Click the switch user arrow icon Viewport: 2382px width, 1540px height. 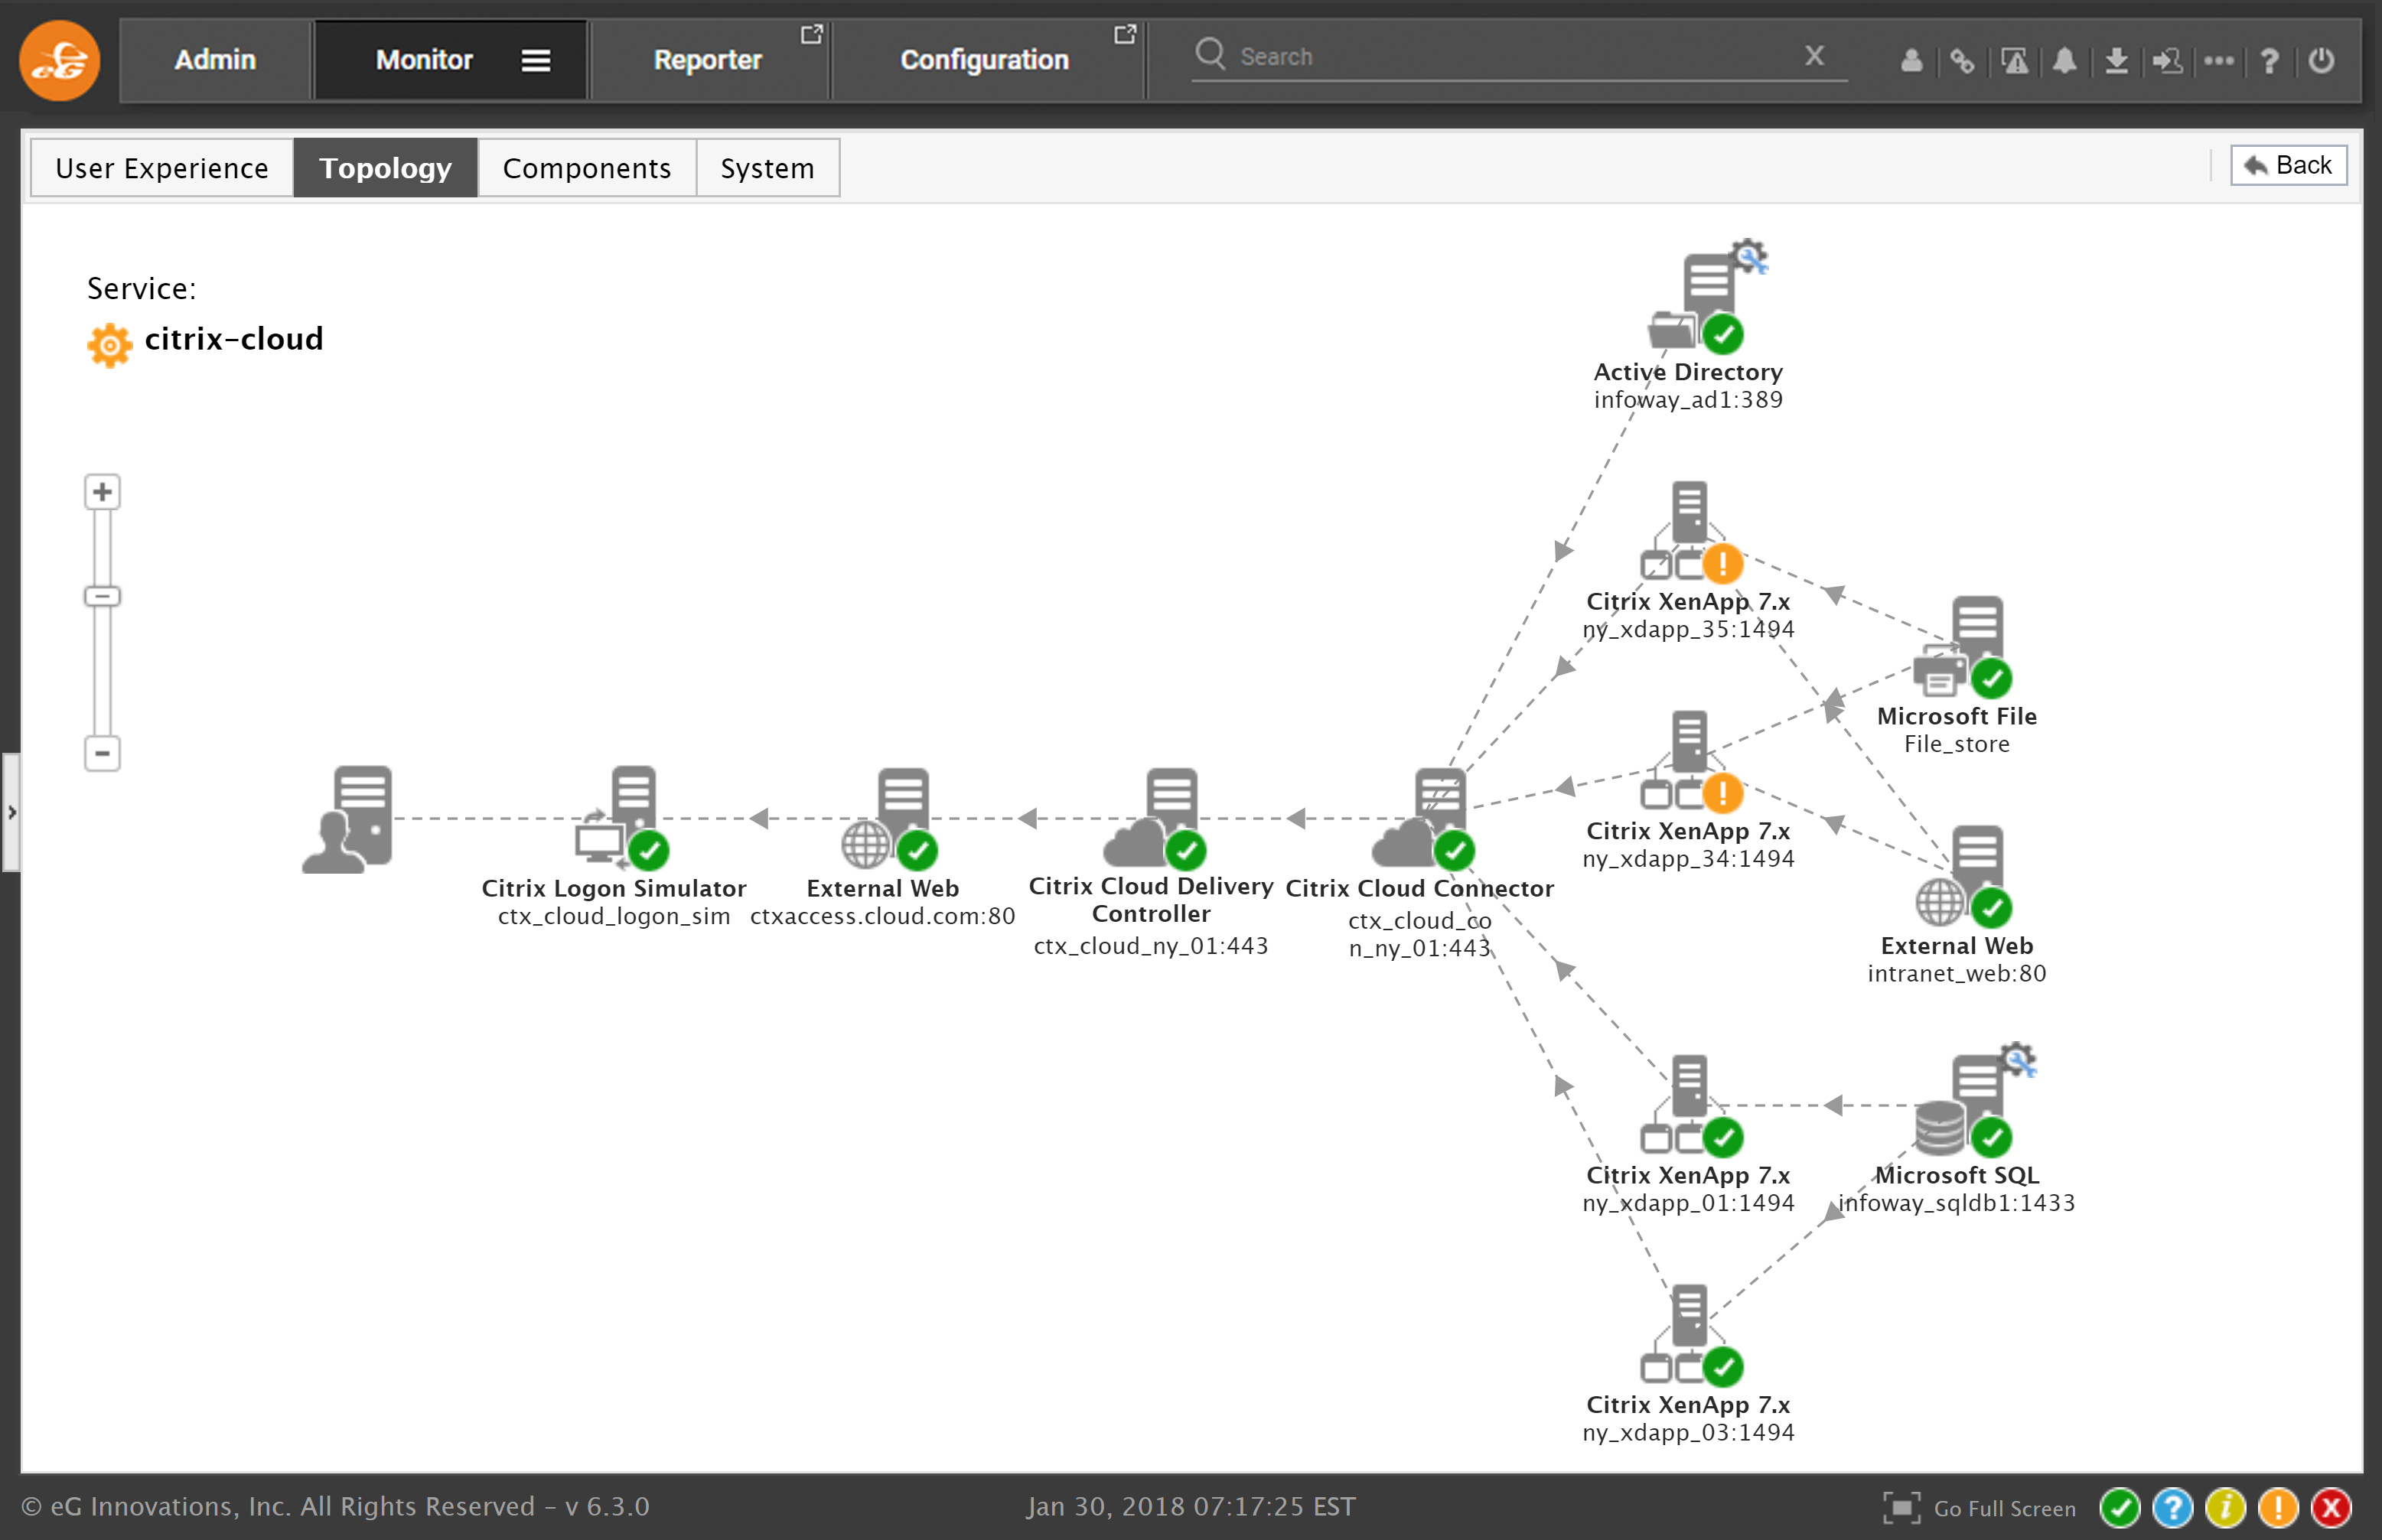(2167, 61)
